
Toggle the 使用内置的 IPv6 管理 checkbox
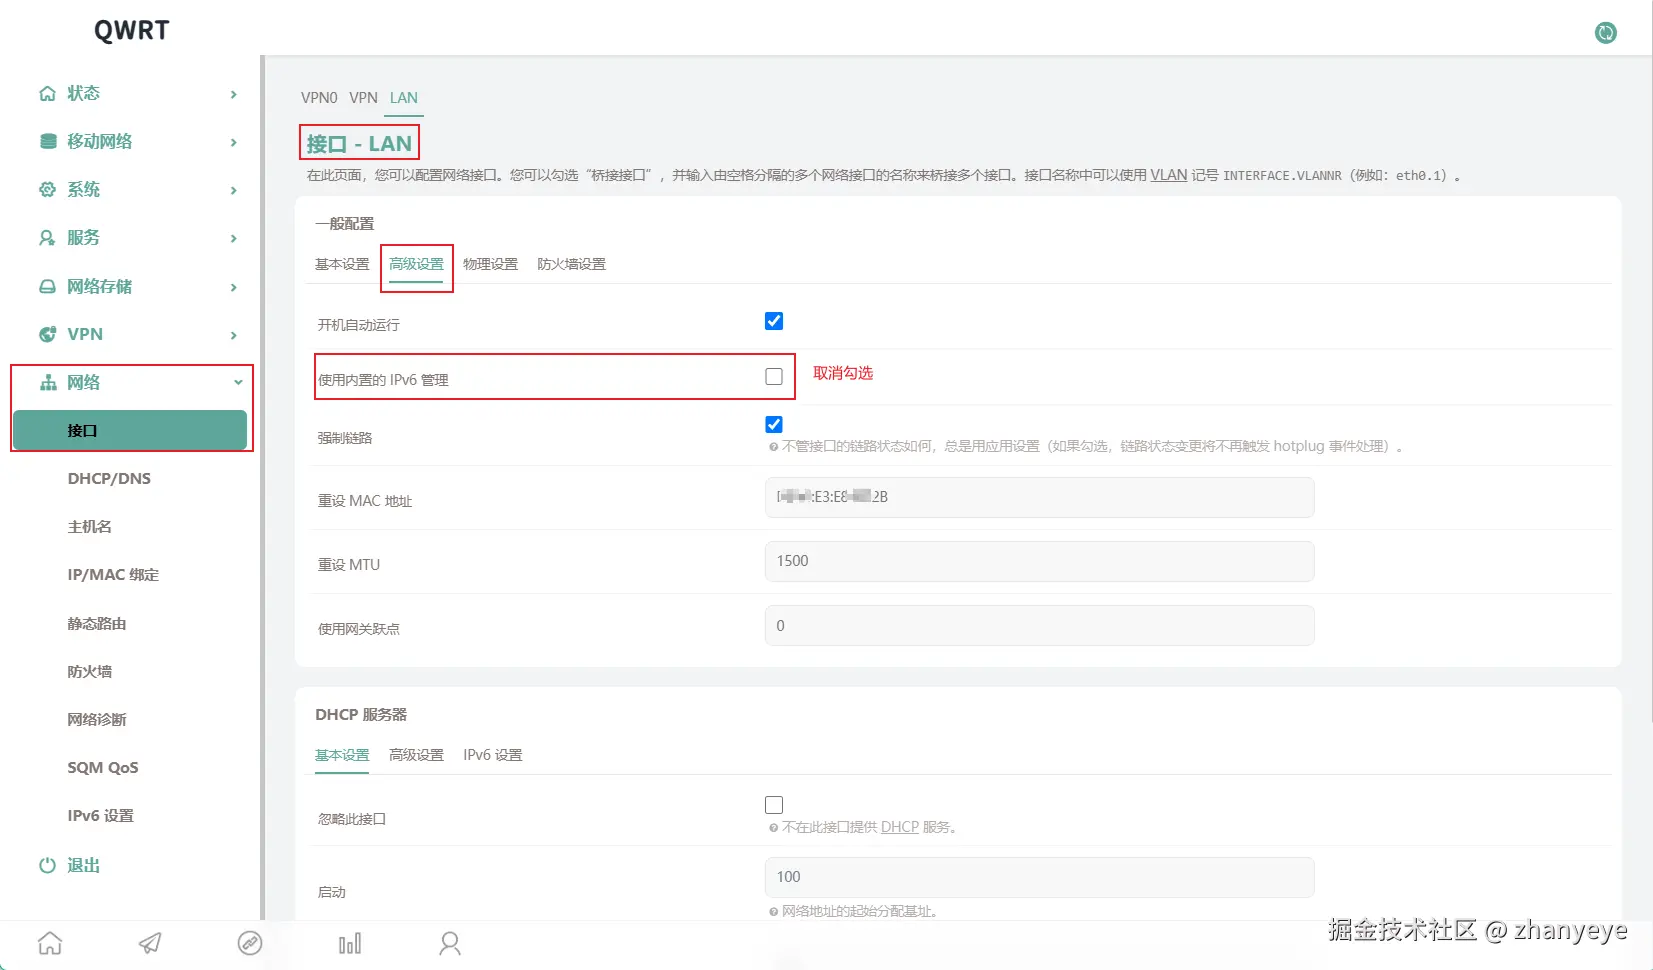point(774,376)
